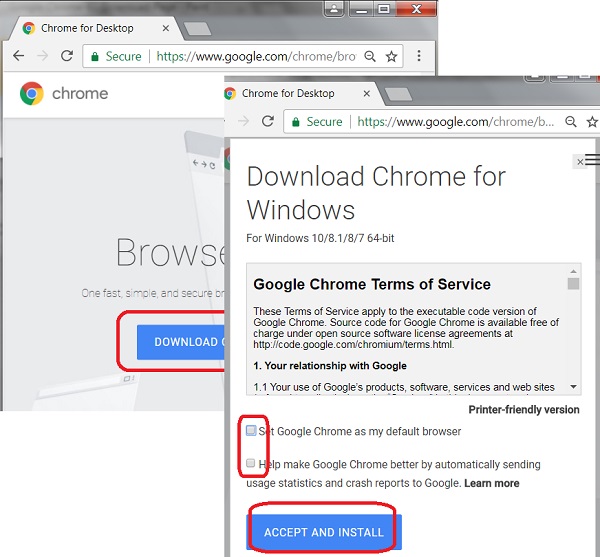Image resolution: width=600 pixels, height=557 pixels.
Task: Close the Download Chrome dialog with X
Action: (x=580, y=162)
